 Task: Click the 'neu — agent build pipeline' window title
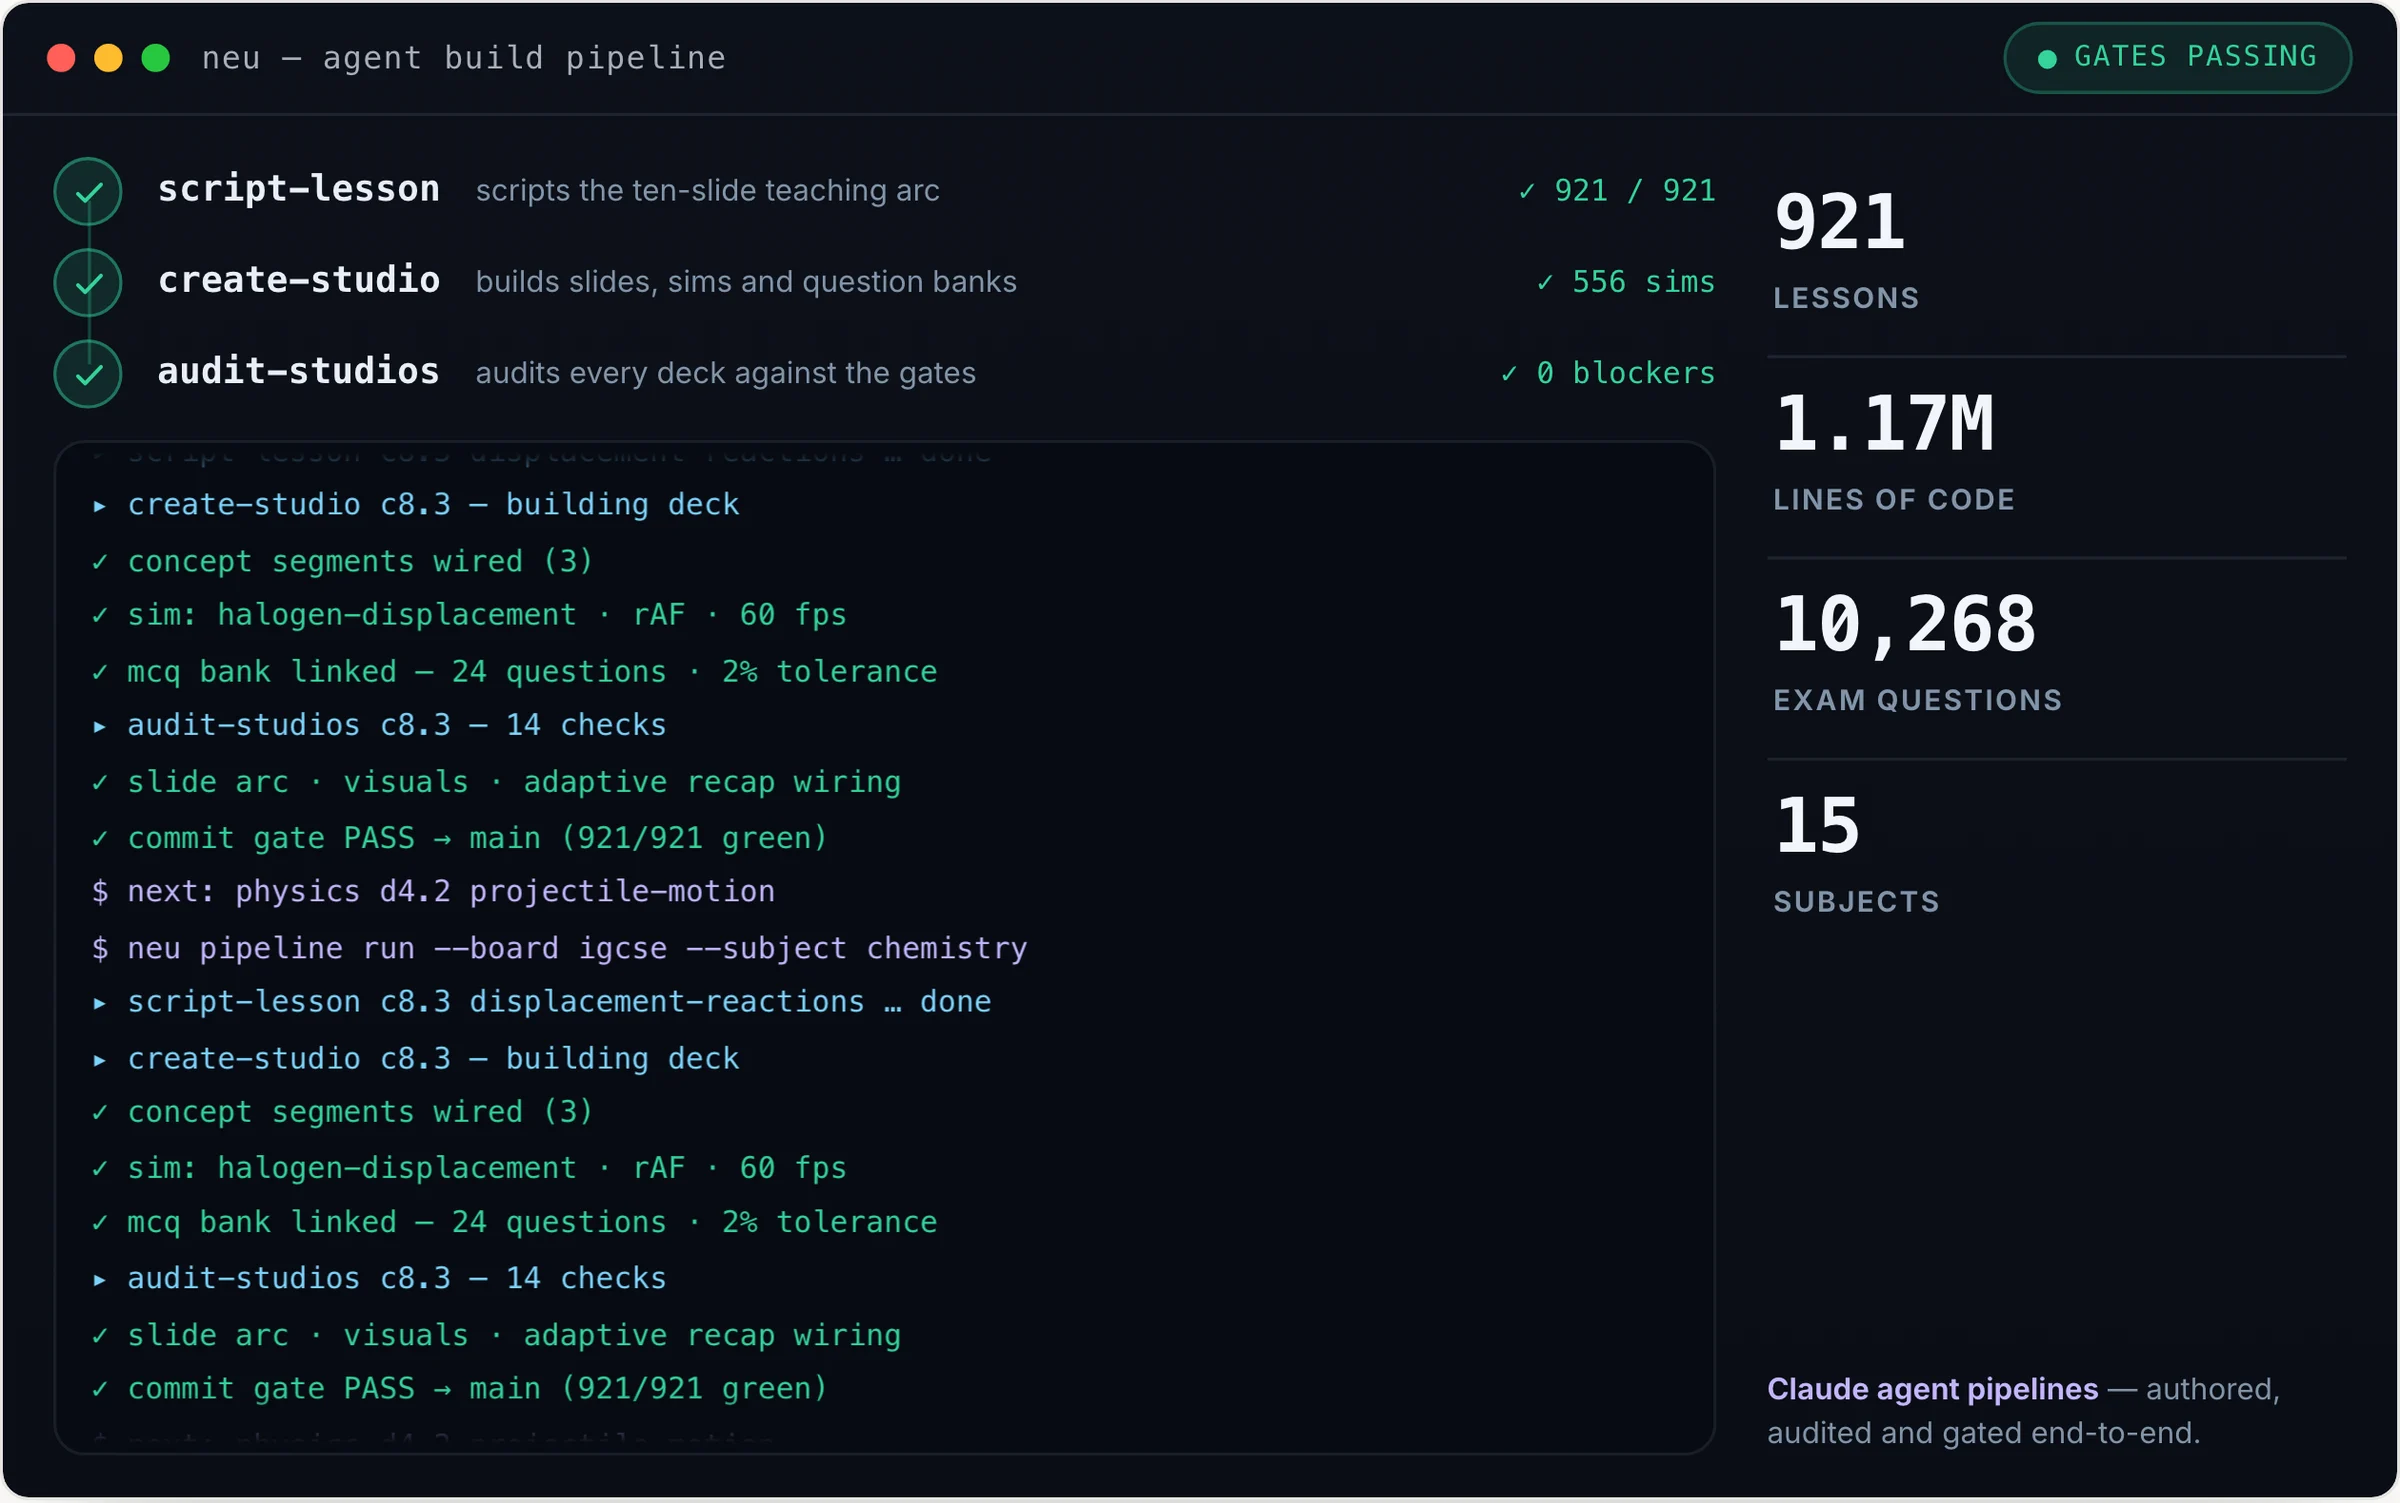point(464,58)
